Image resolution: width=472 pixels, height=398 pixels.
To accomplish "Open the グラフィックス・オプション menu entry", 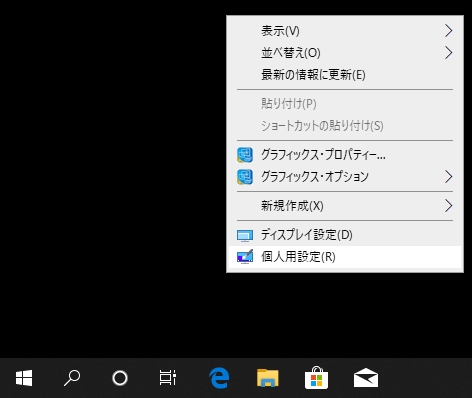I will click(x=345, y=177).
